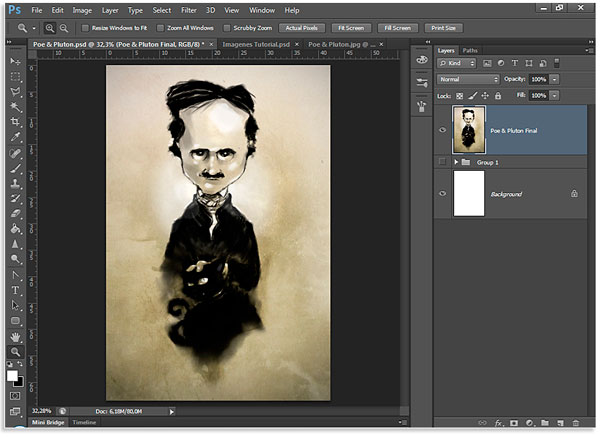The width and height of the screenshot is (600, 437).
Task: Select the Rectangular Marquee tool
Action: point(15,77)
